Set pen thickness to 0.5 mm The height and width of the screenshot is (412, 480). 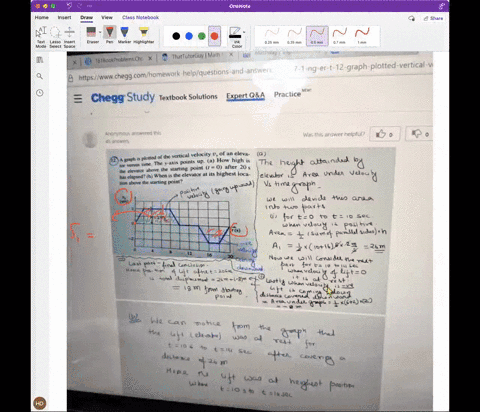point(317,36)
